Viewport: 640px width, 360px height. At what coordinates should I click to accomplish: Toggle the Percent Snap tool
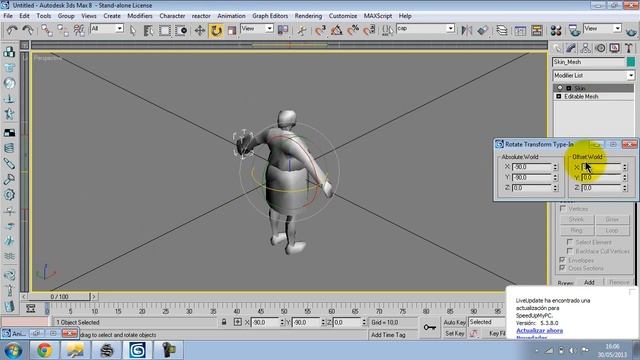[353, 30]
